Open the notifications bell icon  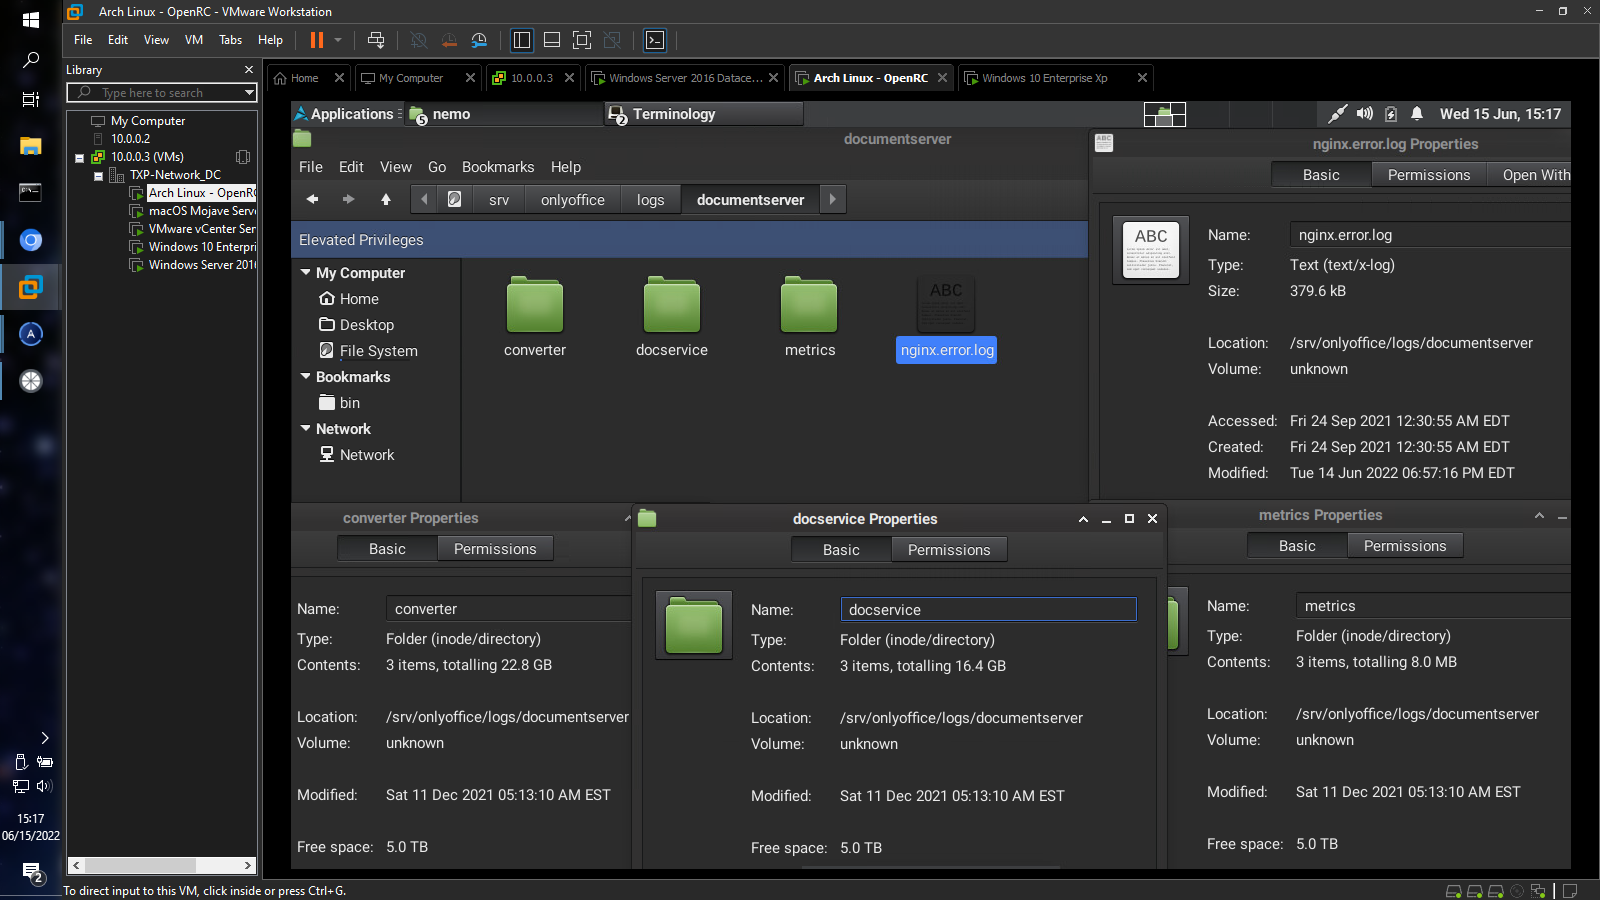pyautogui.click(x=1417, y=114)
